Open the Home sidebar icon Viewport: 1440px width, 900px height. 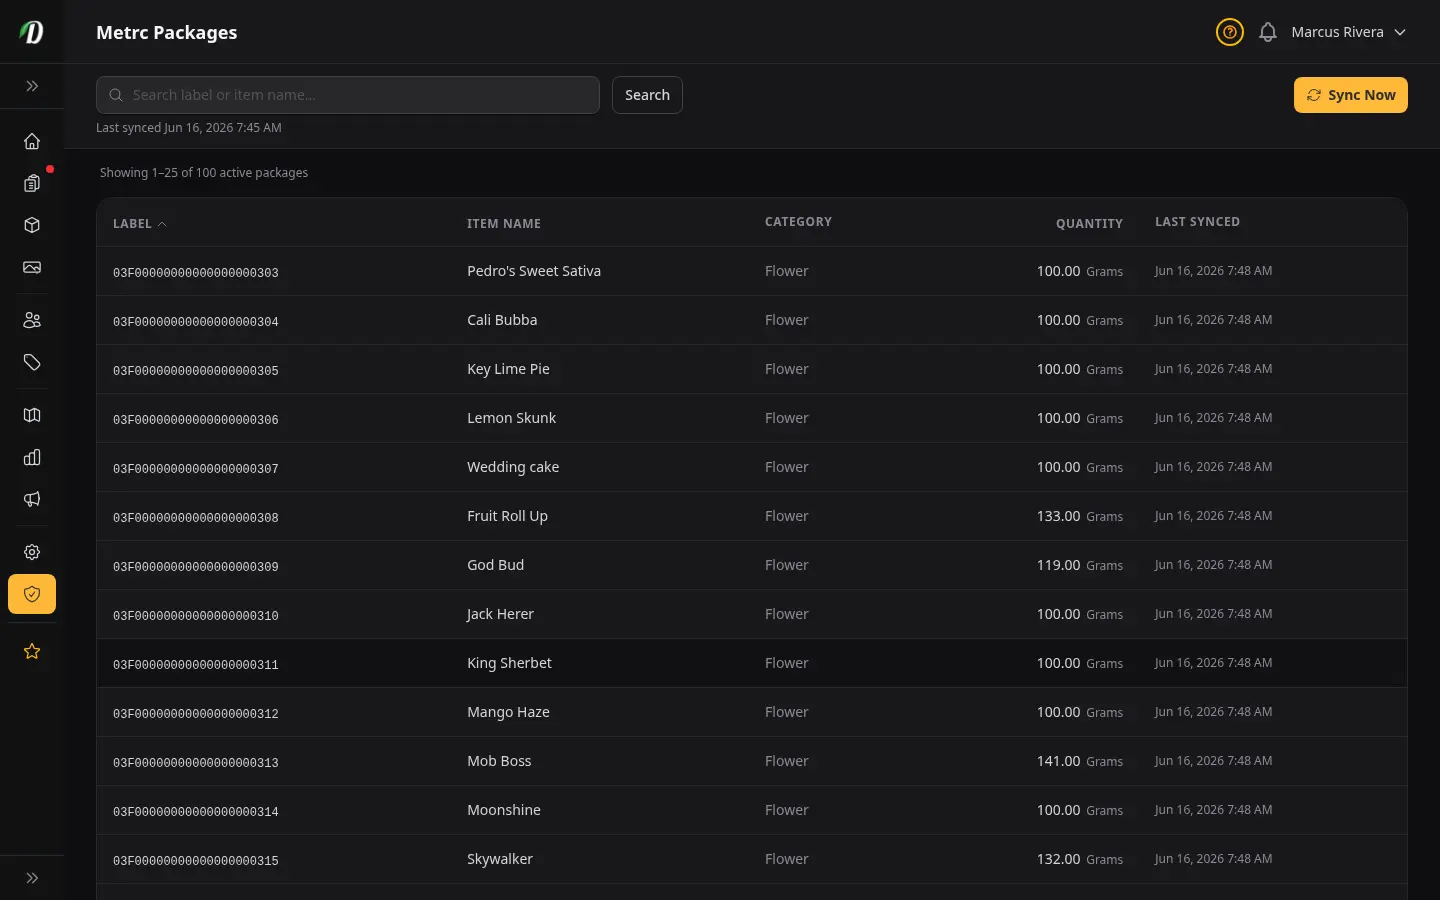(32, 141)
